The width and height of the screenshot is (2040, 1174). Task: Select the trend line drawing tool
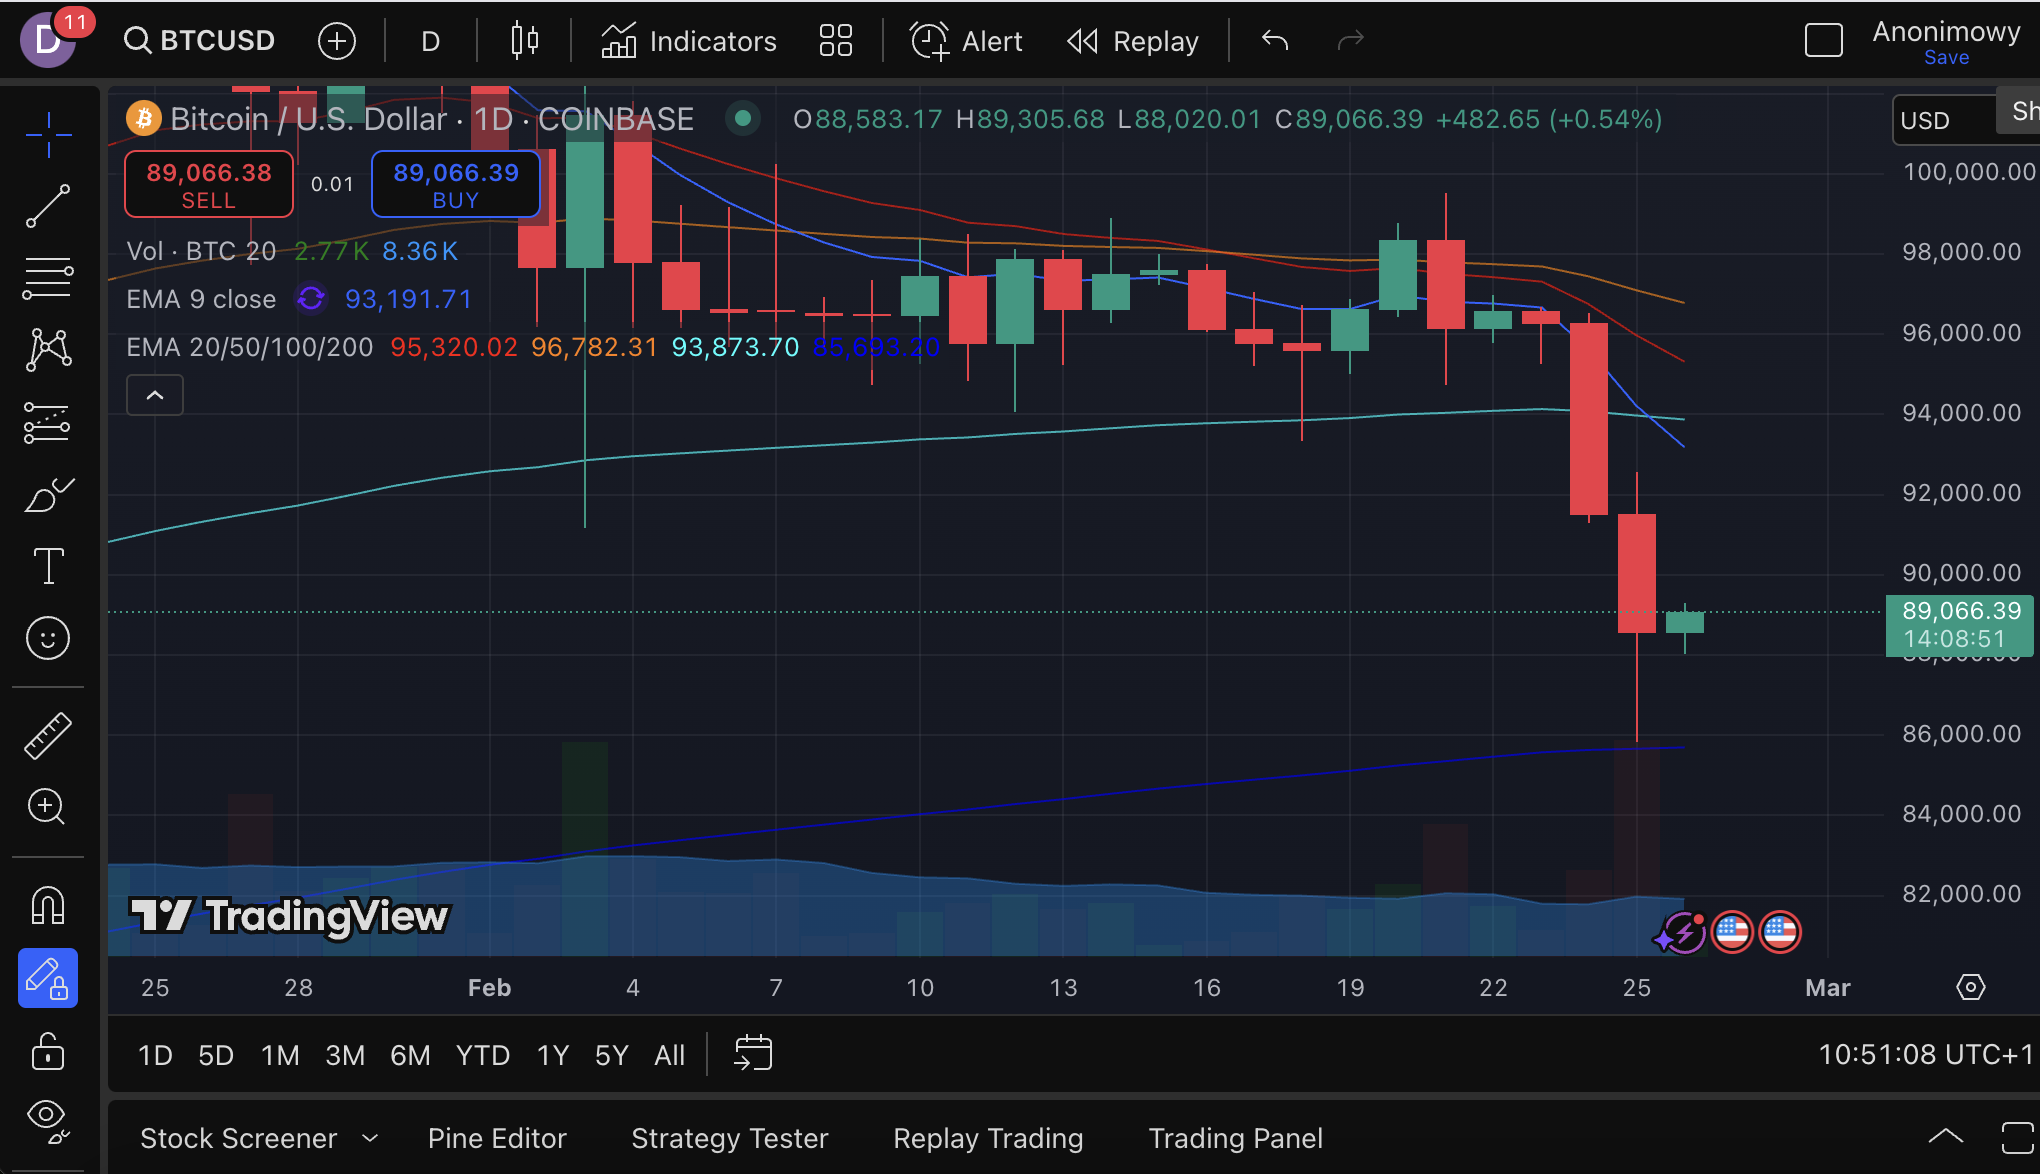[47, 206]
